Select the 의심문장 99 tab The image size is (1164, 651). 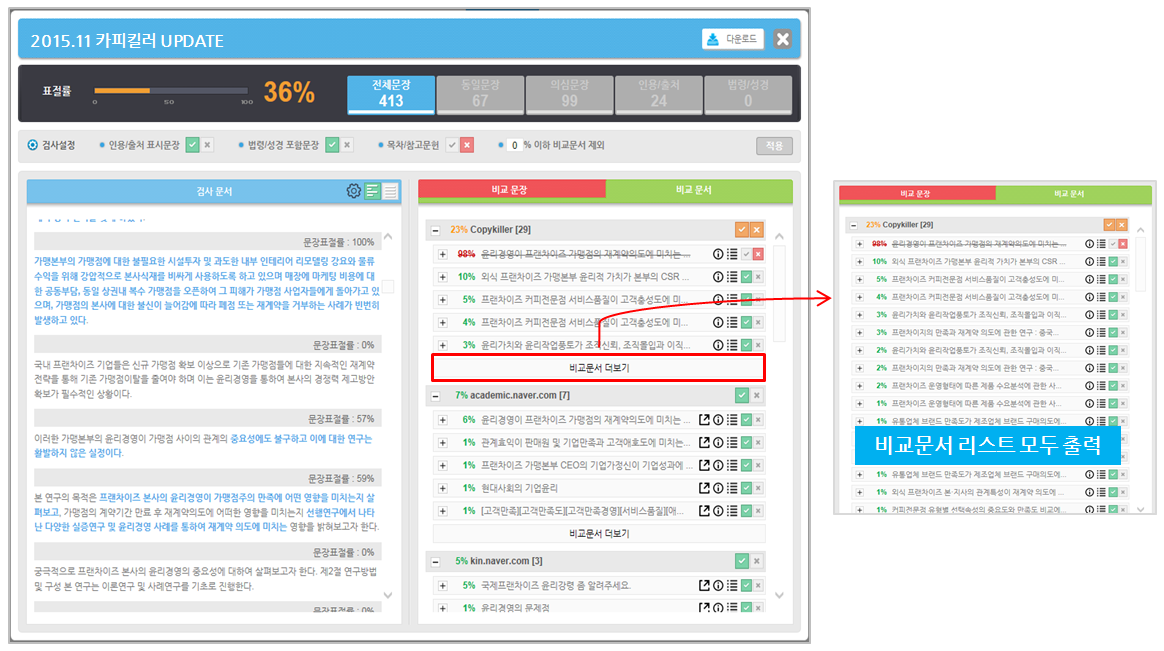(x=569, y=94)
